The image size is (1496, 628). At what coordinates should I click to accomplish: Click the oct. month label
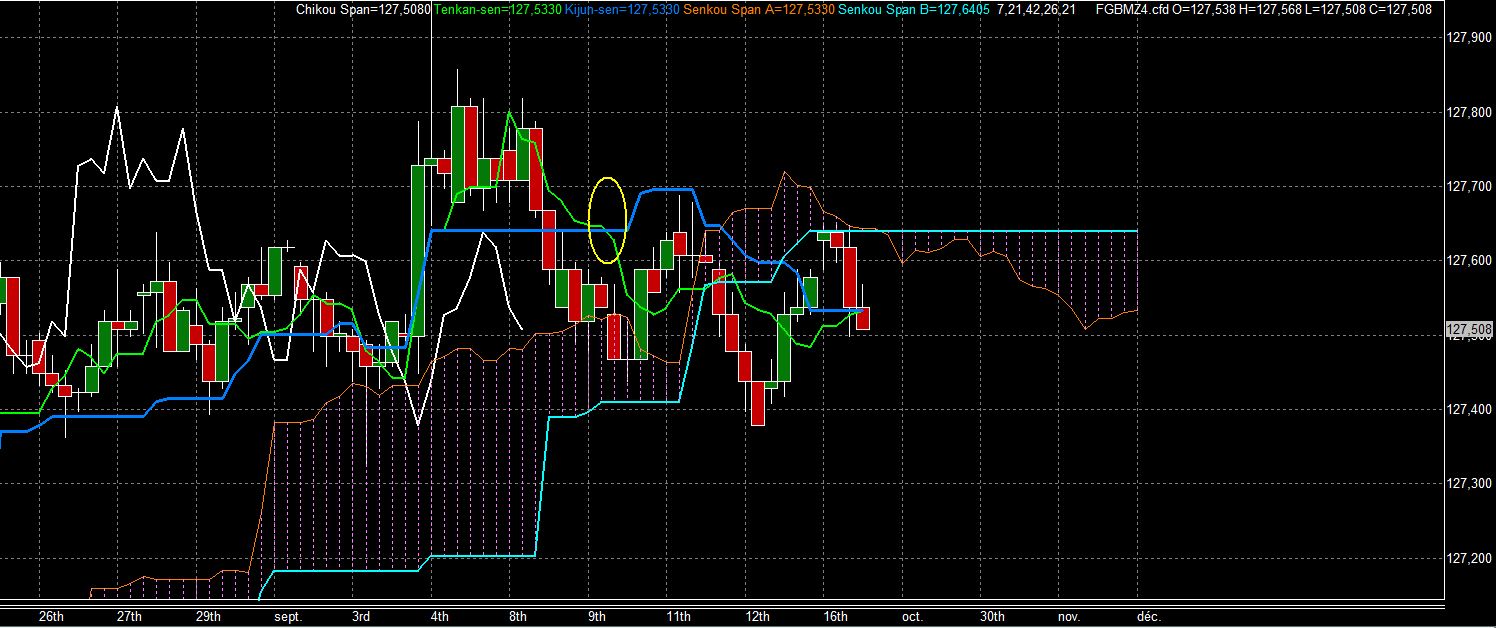pyautogui.click(x=911, y=616)
